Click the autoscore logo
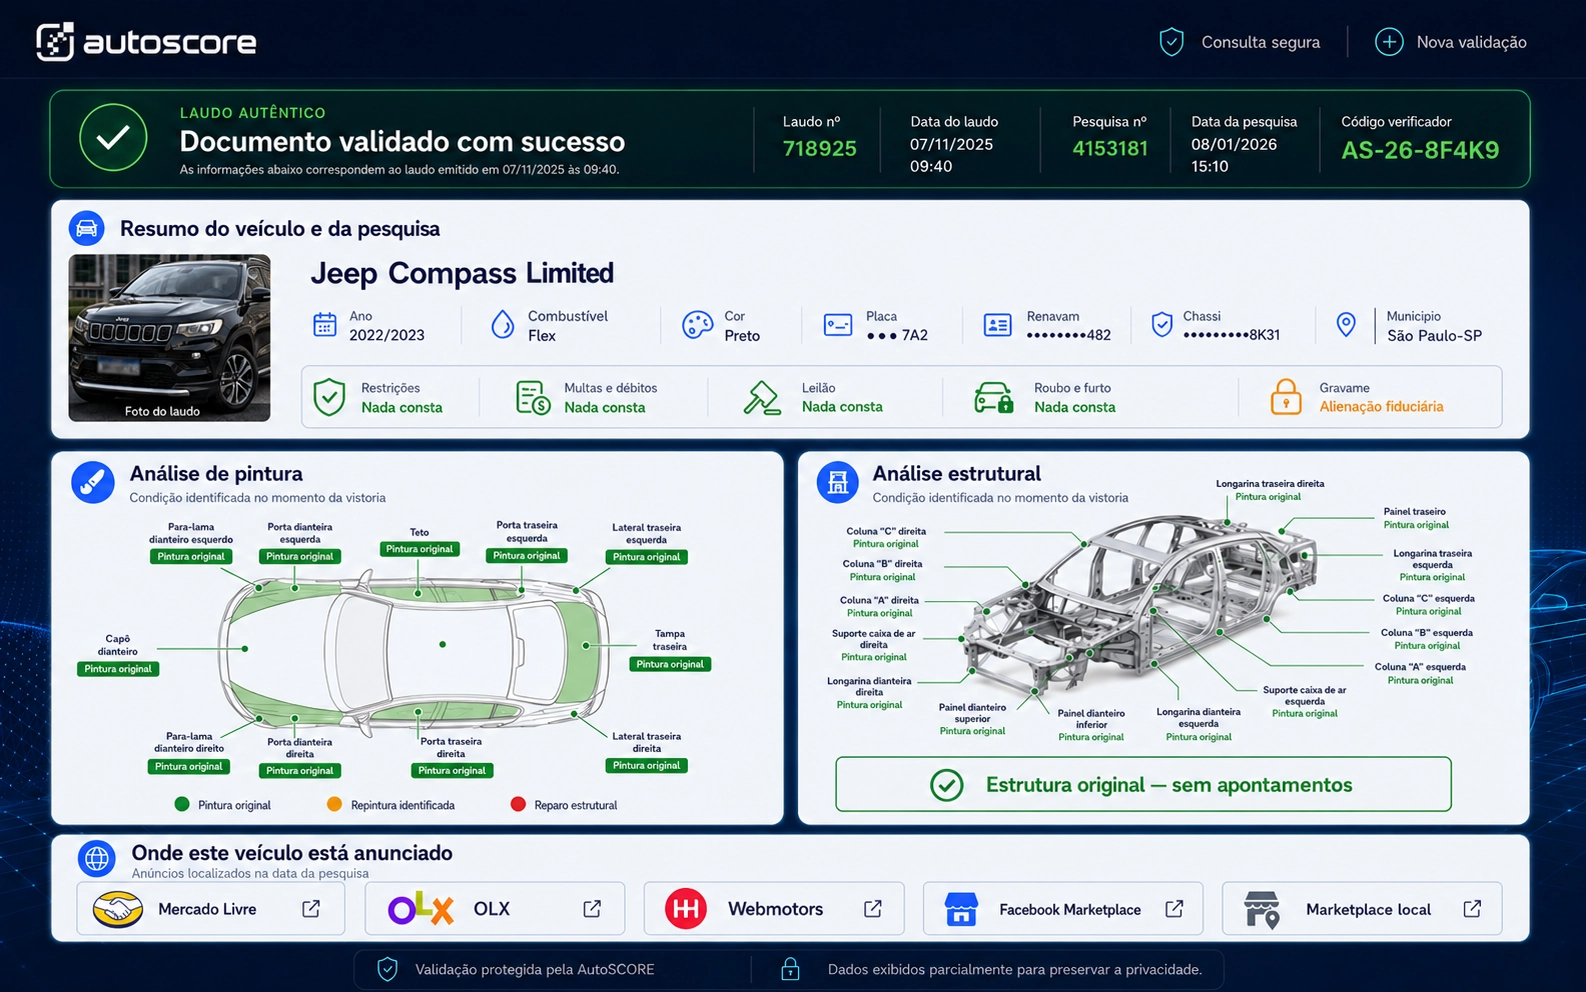 click(146, 42)
